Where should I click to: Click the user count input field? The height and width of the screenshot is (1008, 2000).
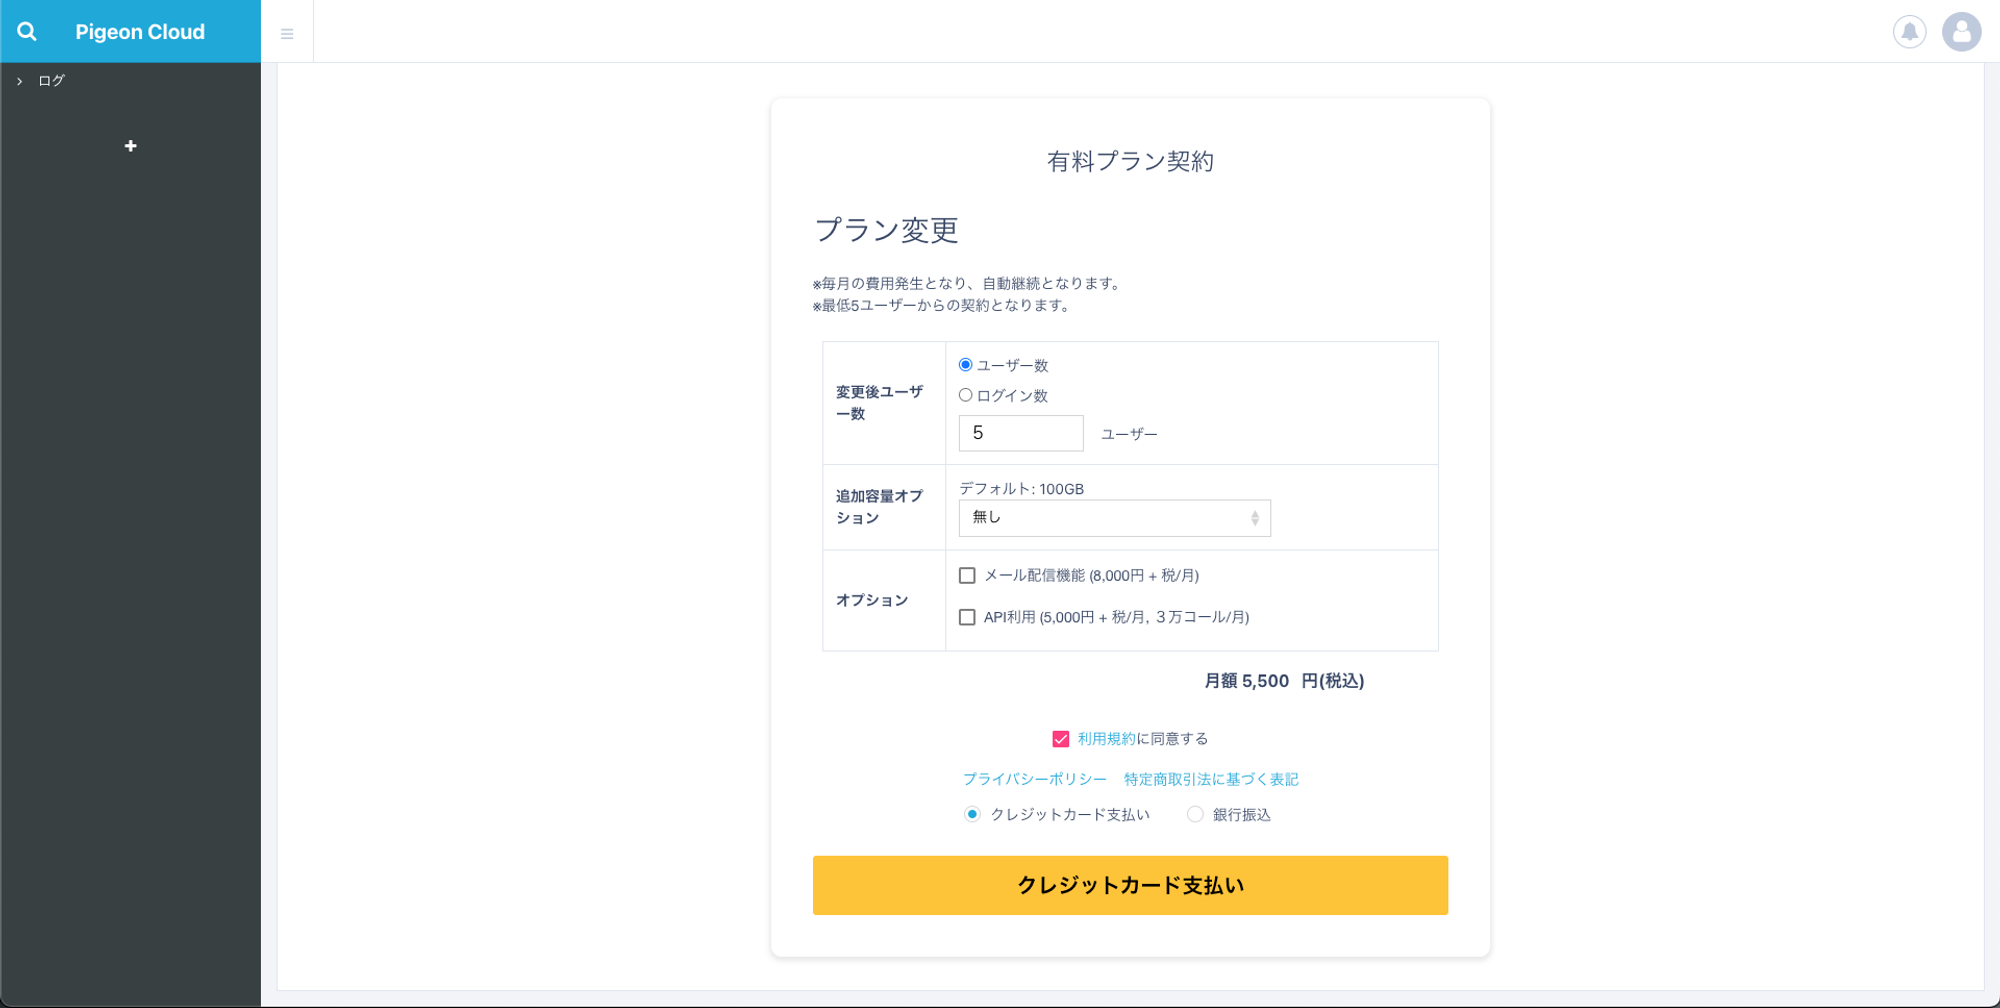(1020, 433)
